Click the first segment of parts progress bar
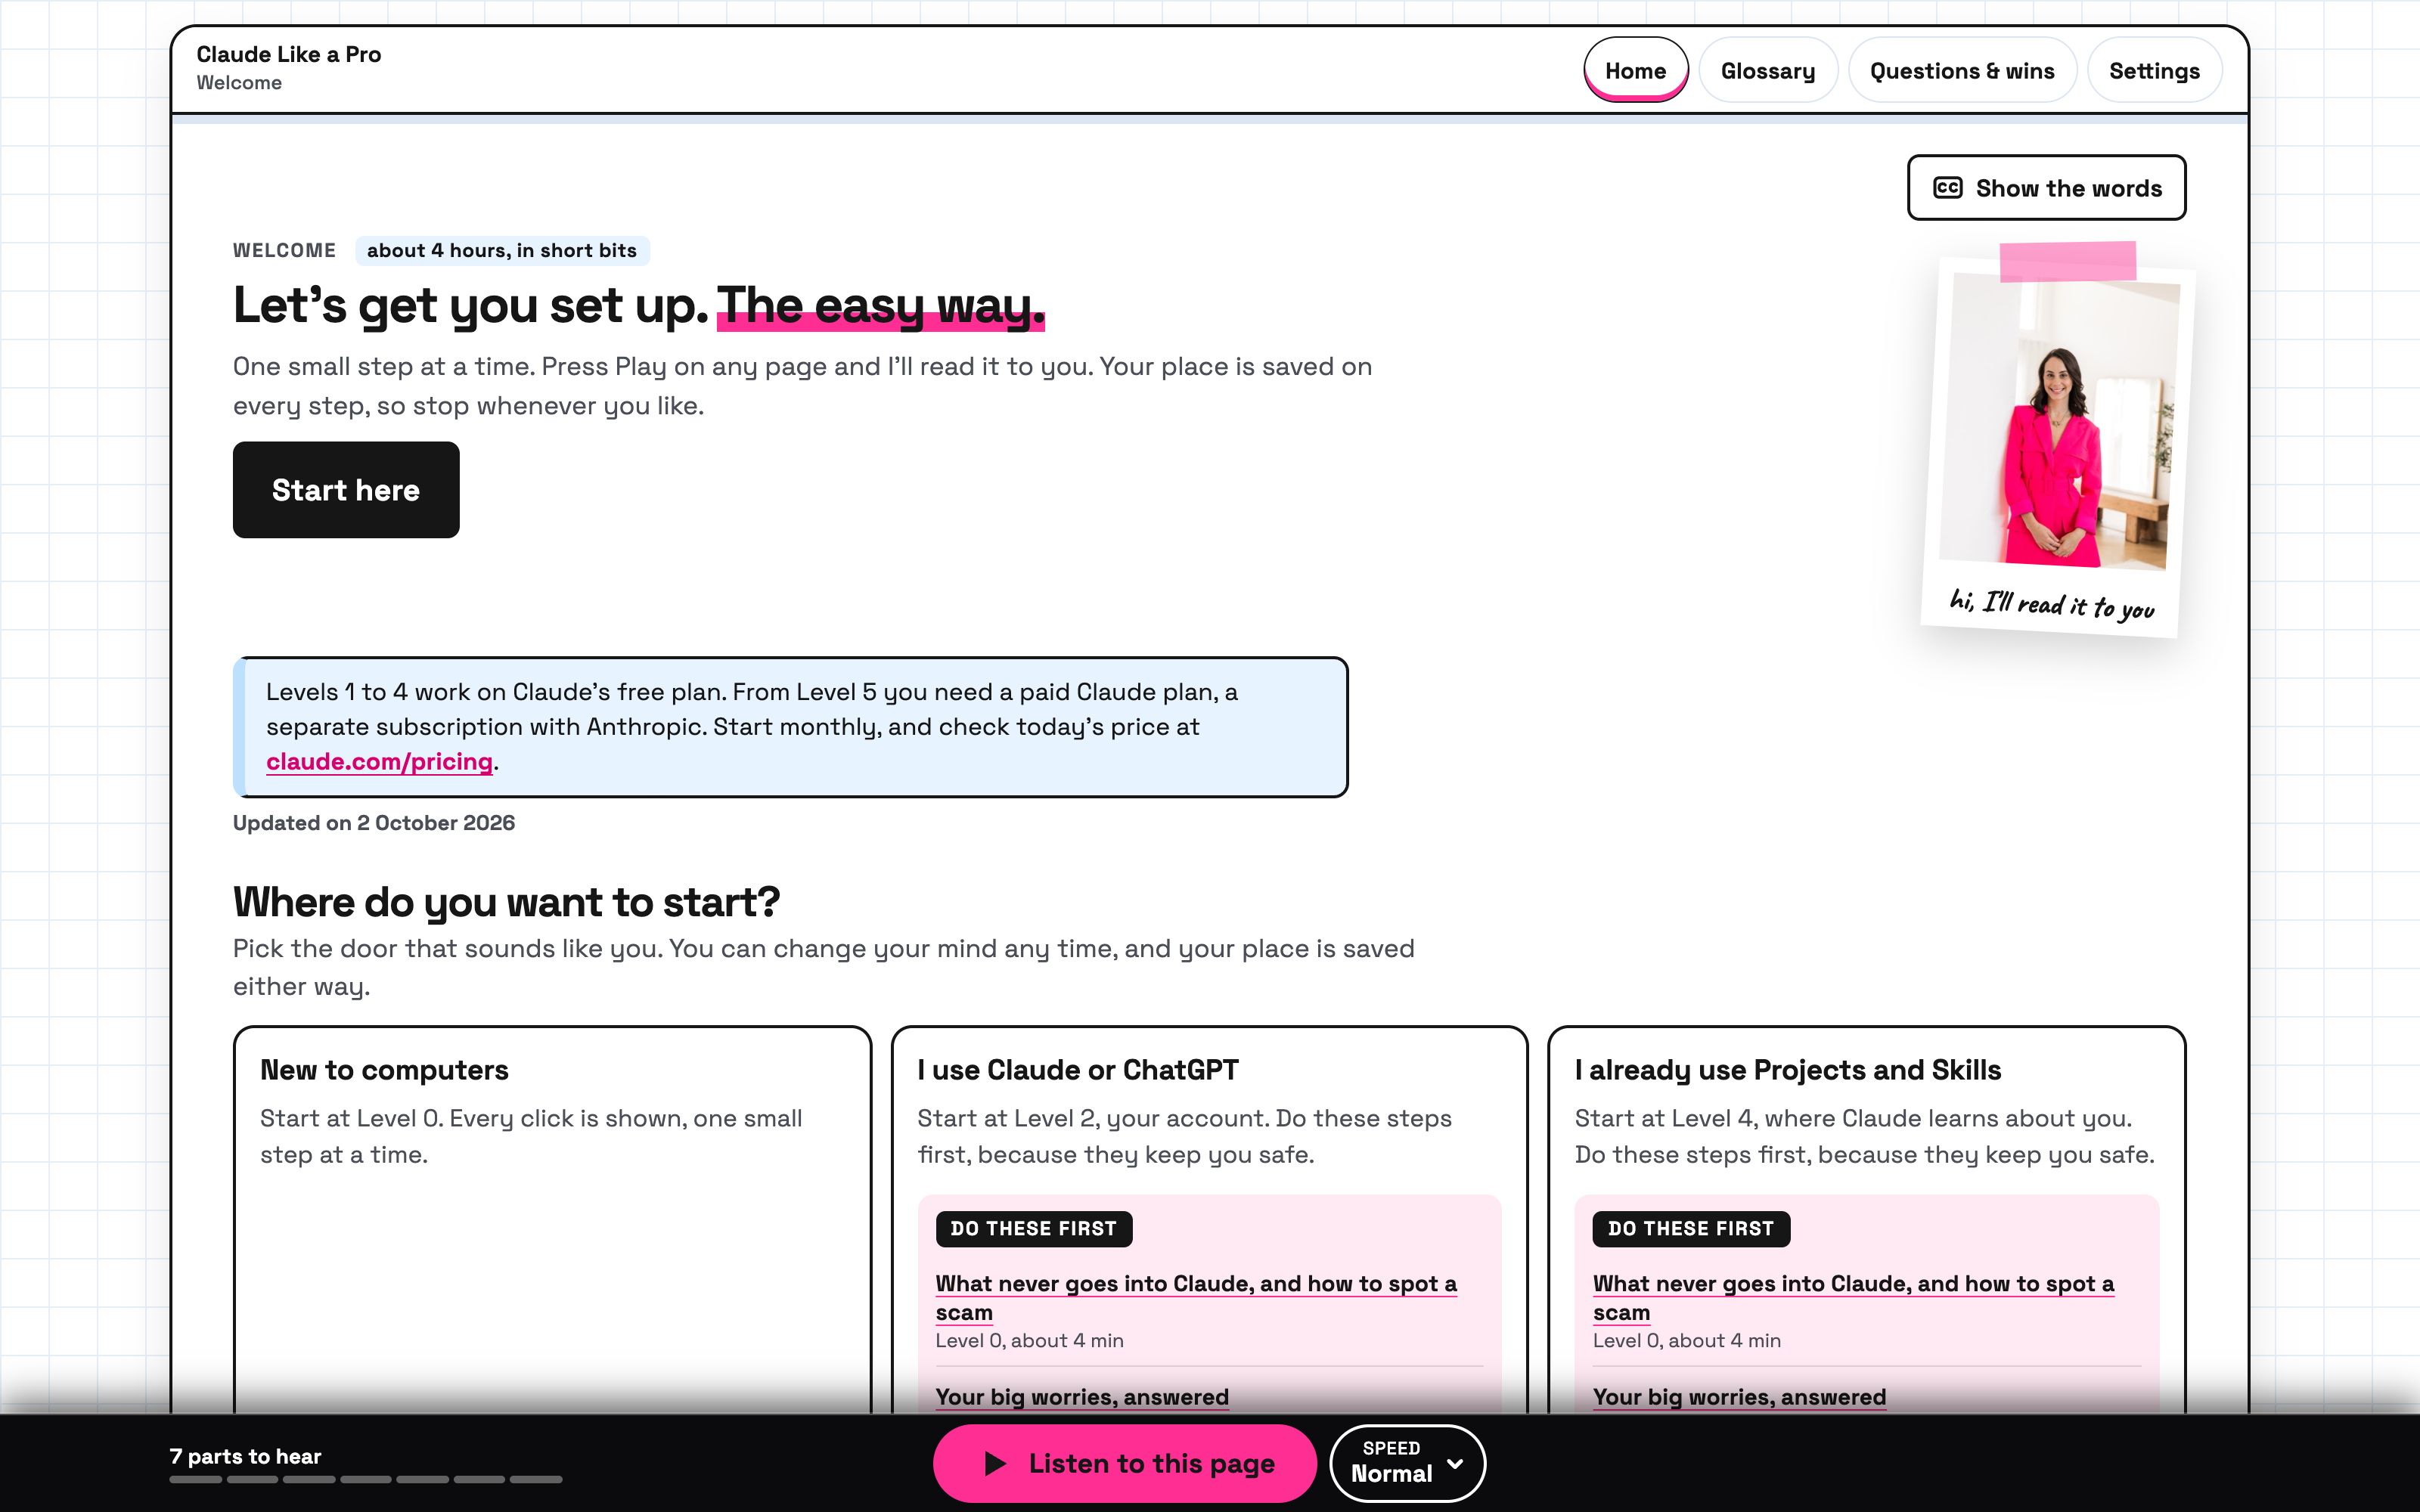 (195, 1479)
